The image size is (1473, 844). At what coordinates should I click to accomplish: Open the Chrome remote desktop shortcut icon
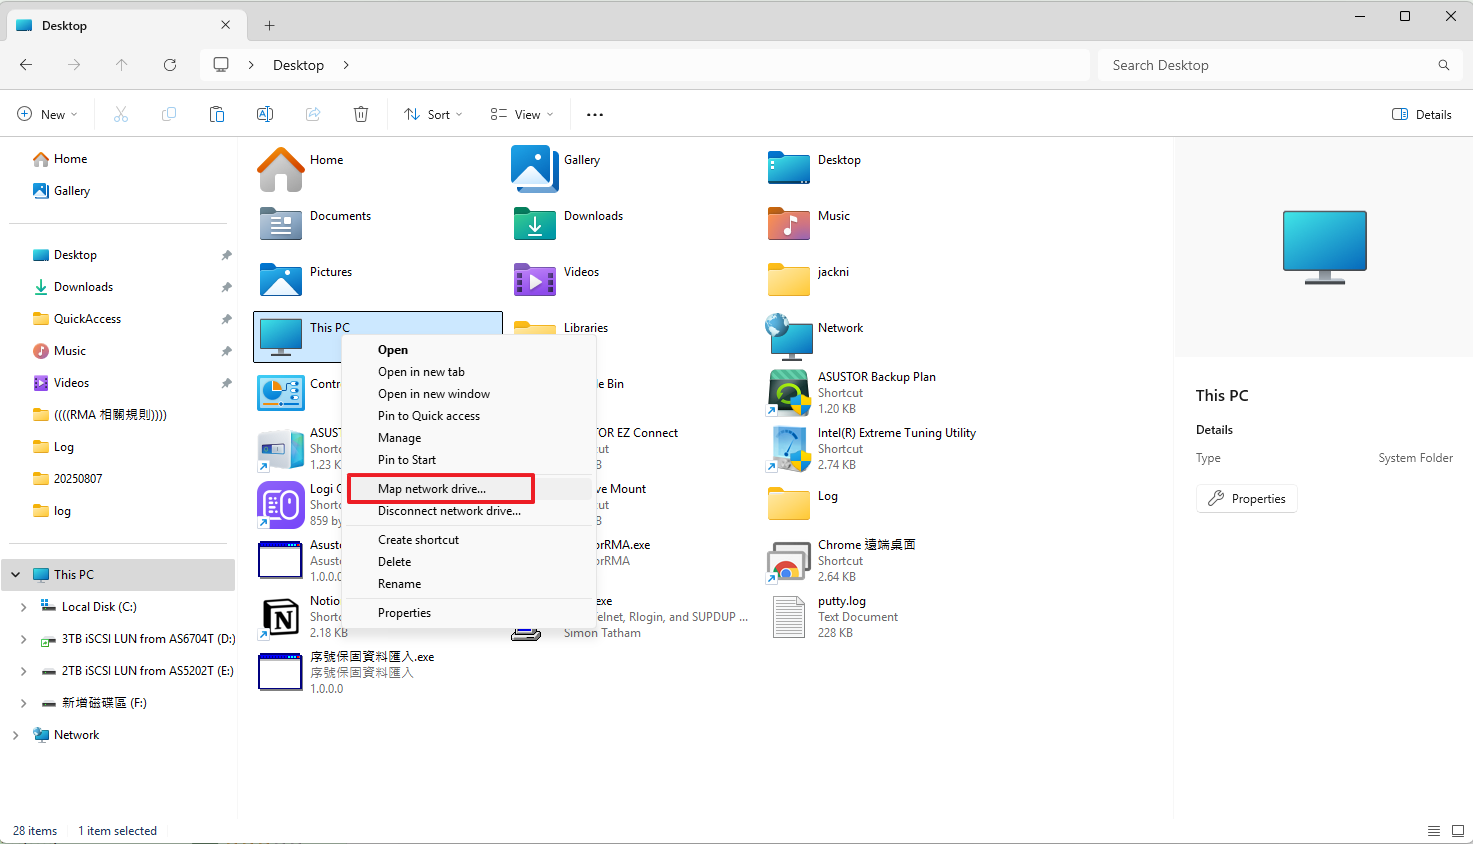coord(789,561)
